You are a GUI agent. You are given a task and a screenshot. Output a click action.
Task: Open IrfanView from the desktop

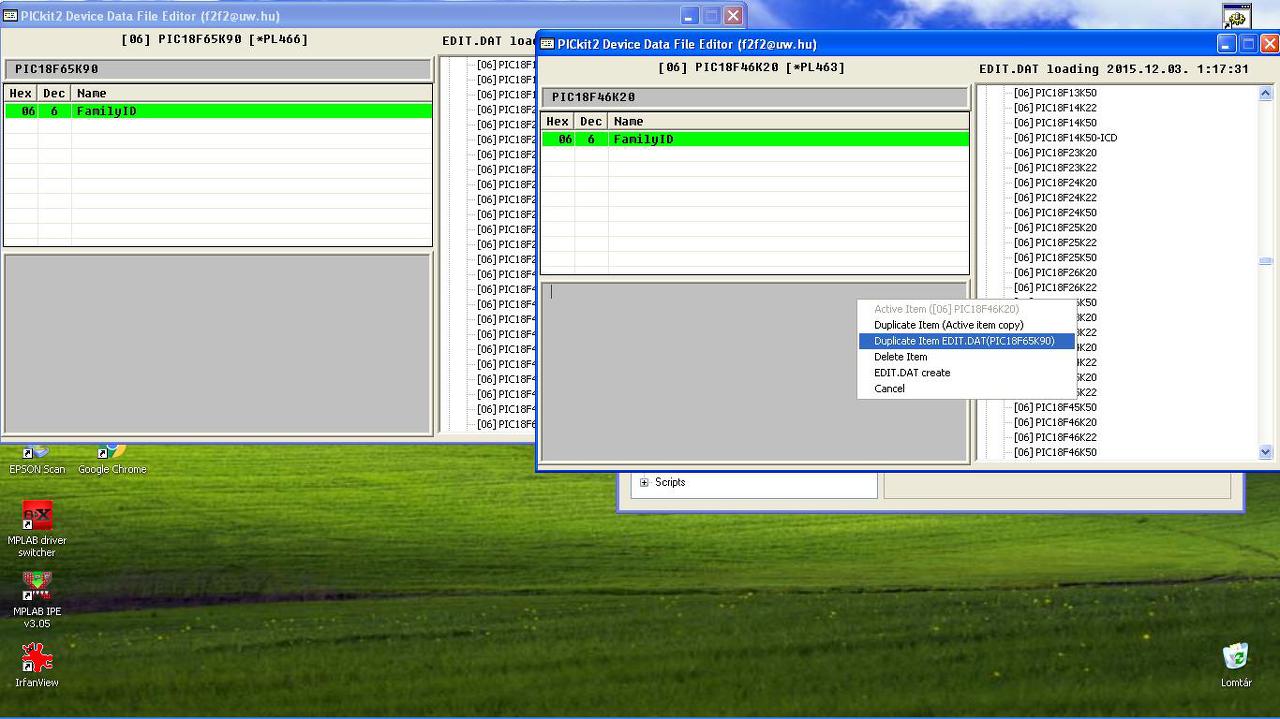[x=37, y=664]
